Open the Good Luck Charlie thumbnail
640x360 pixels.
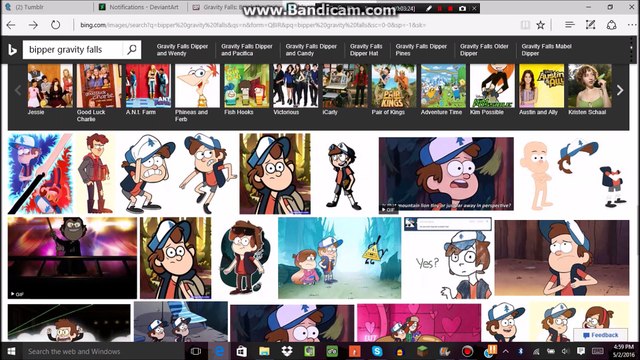(x=99, y=86)
